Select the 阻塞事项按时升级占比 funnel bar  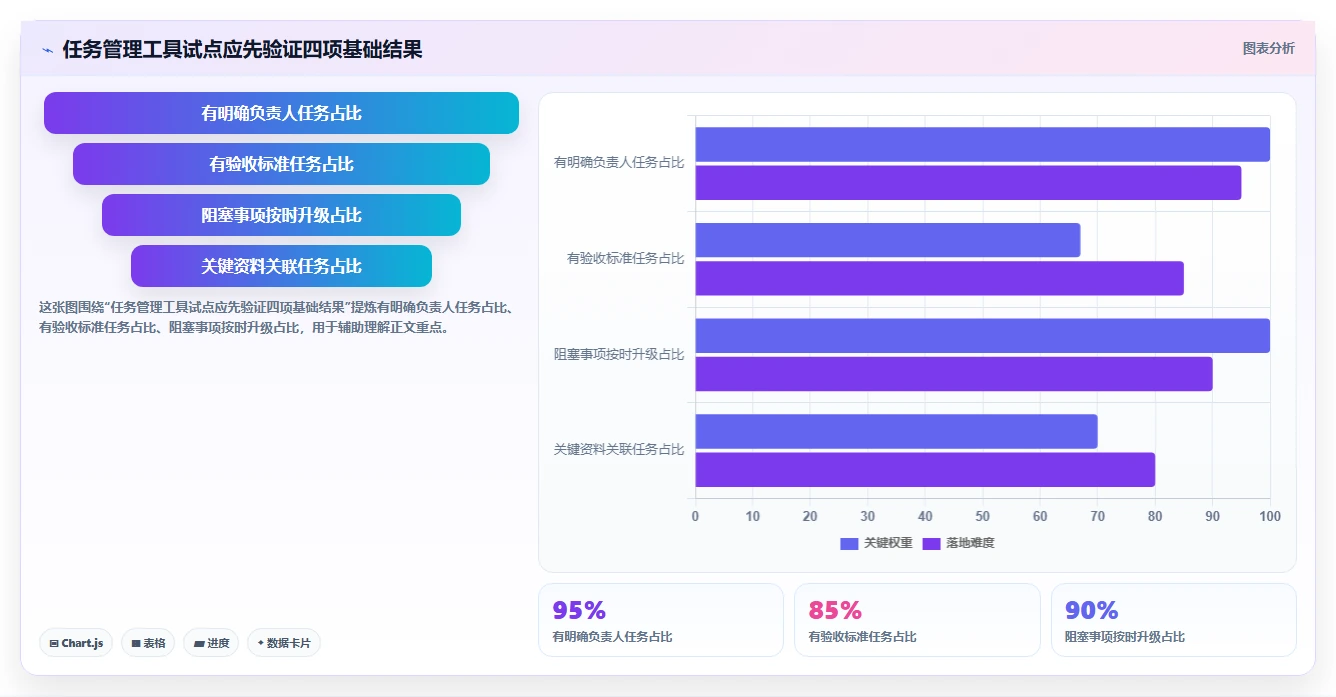281,215
